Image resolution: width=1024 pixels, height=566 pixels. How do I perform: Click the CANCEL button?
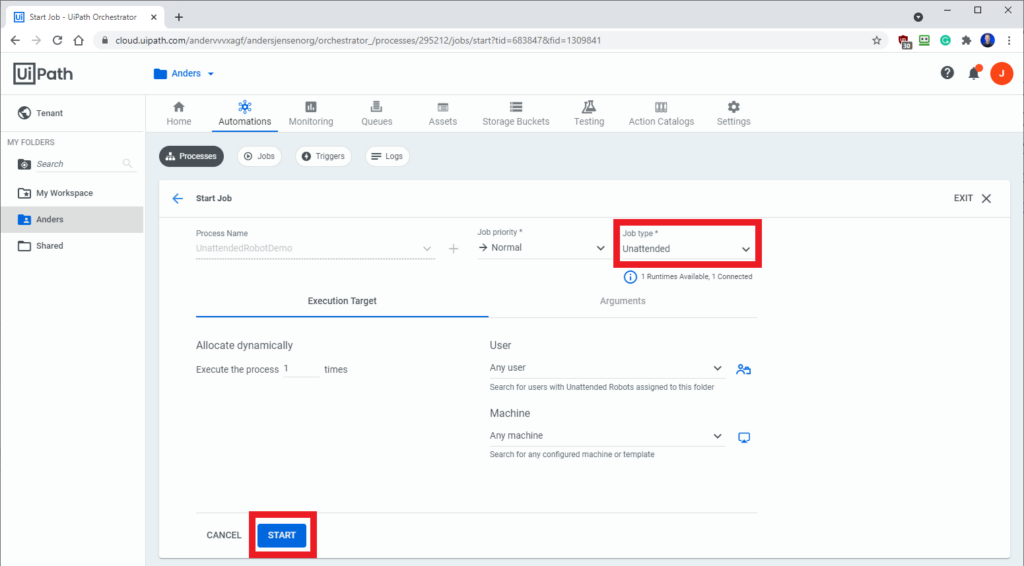click(224, 535)
